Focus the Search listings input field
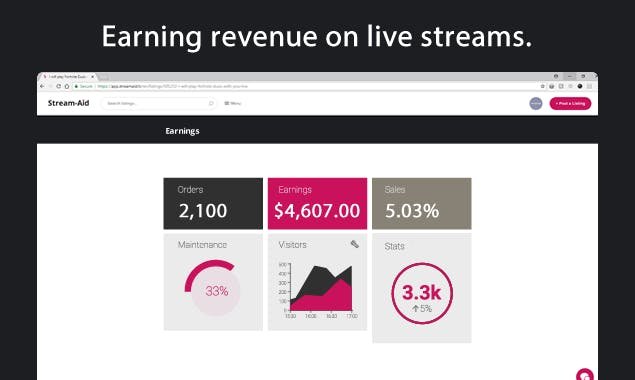The image size is (635, 380). point(158,104)
